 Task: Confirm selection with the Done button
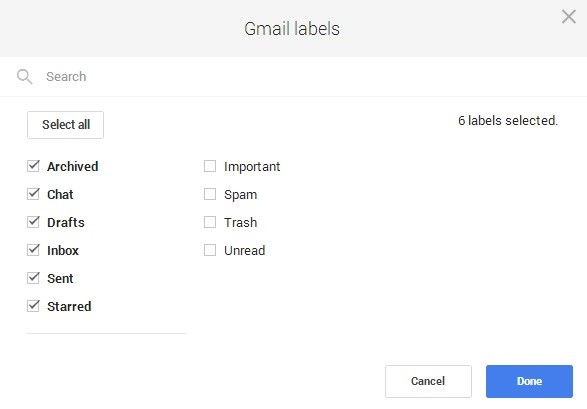coord(529,381)
